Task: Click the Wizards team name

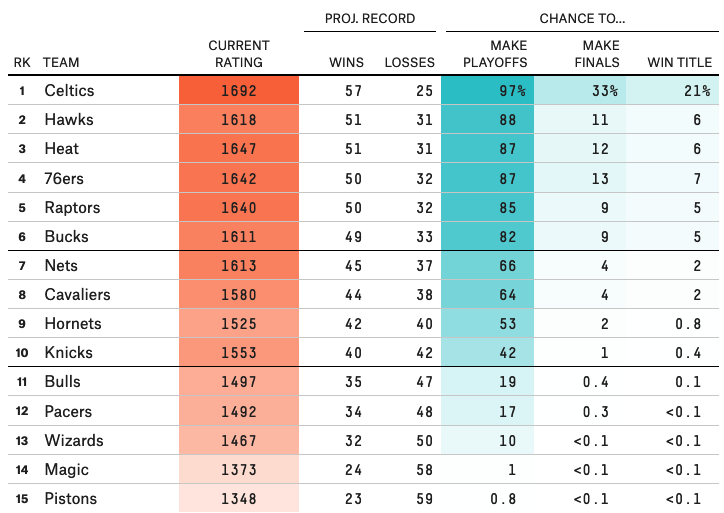Action: 72,441
